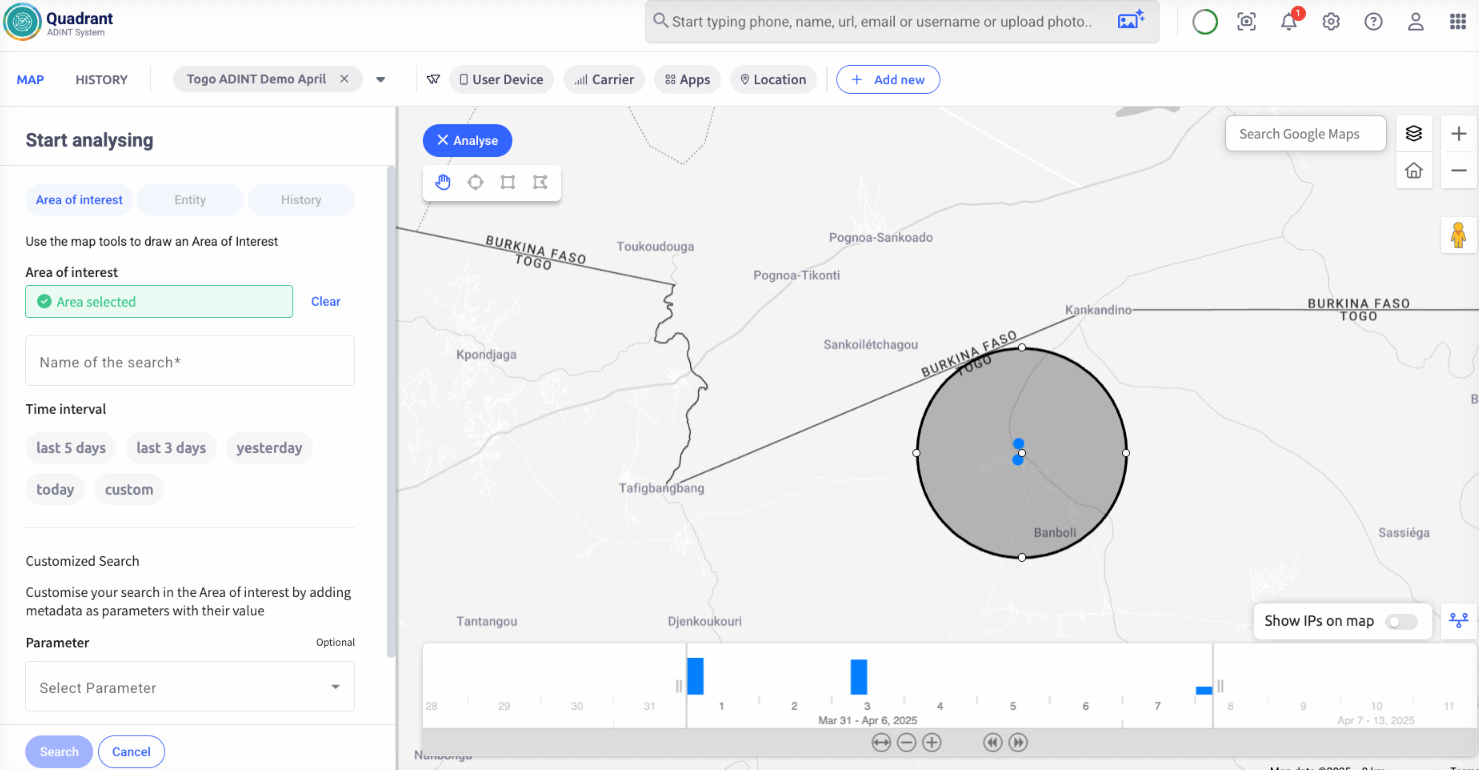The width and height of the screenshot is (1479, 770).
Task: Open the Select Parameter dropdown
Action: (190, 687)
